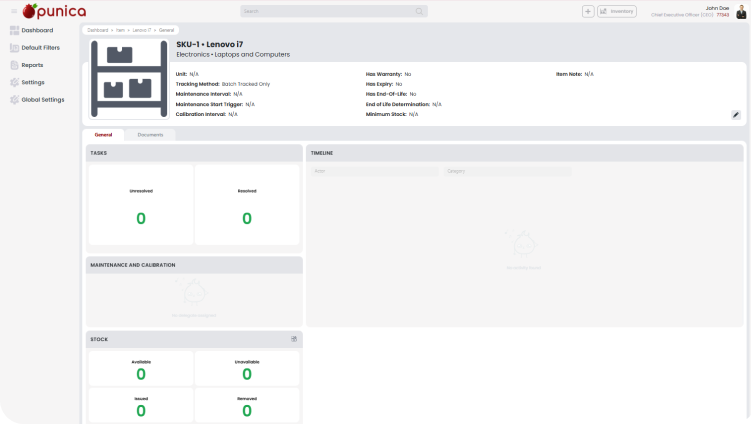Click the STOCK panel header text
The height and width of the screenshot is (424, 751).
tap(99, 339)
